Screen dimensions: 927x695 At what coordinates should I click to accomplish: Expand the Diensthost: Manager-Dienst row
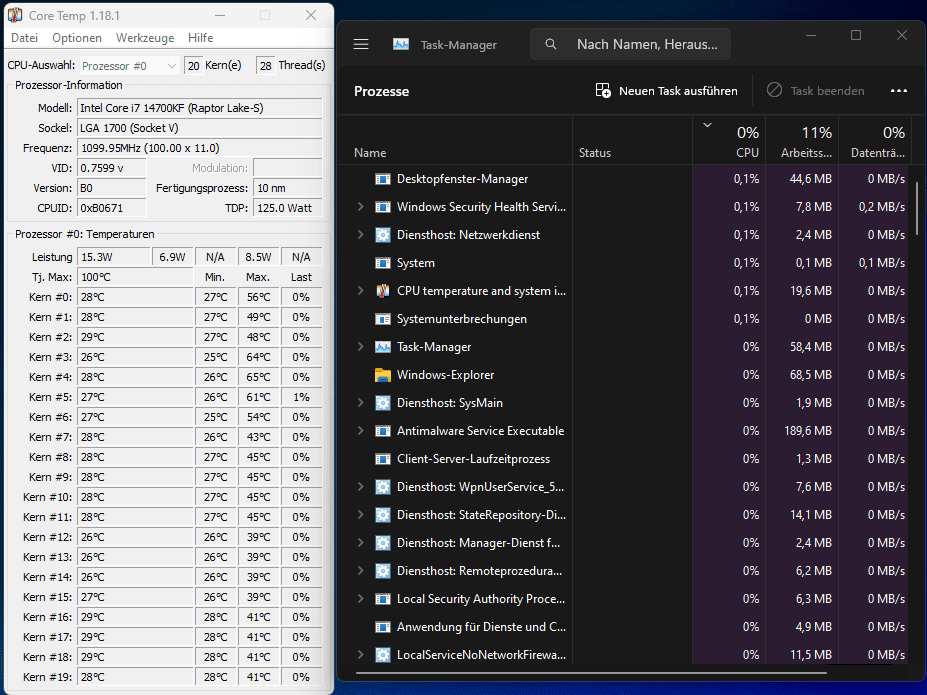point(361,543)
